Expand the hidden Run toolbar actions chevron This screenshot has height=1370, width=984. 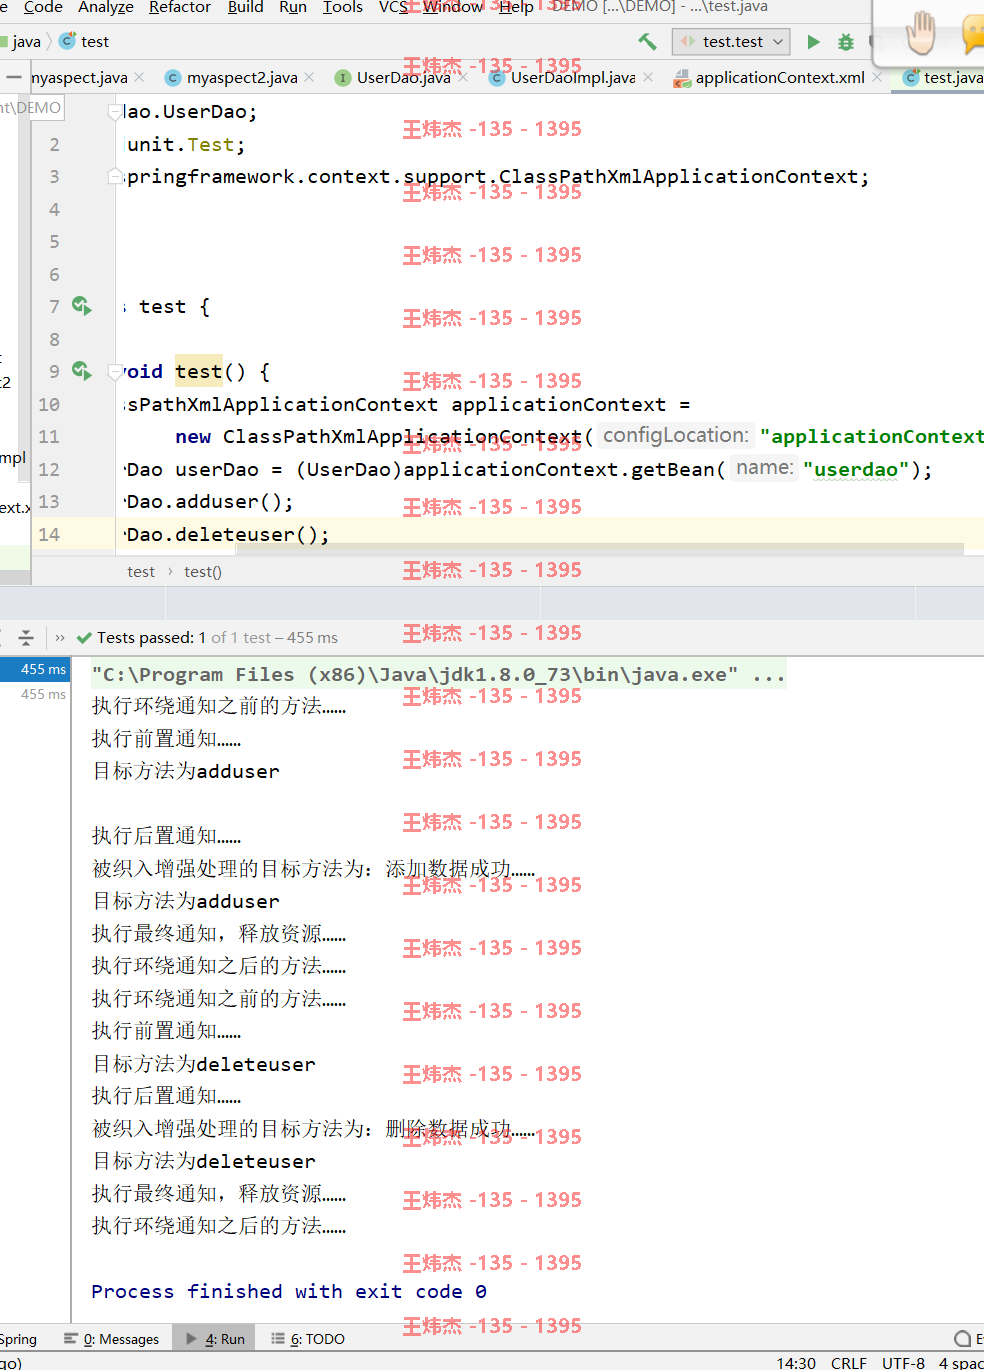pyautogui.click(x=60, y=637)
